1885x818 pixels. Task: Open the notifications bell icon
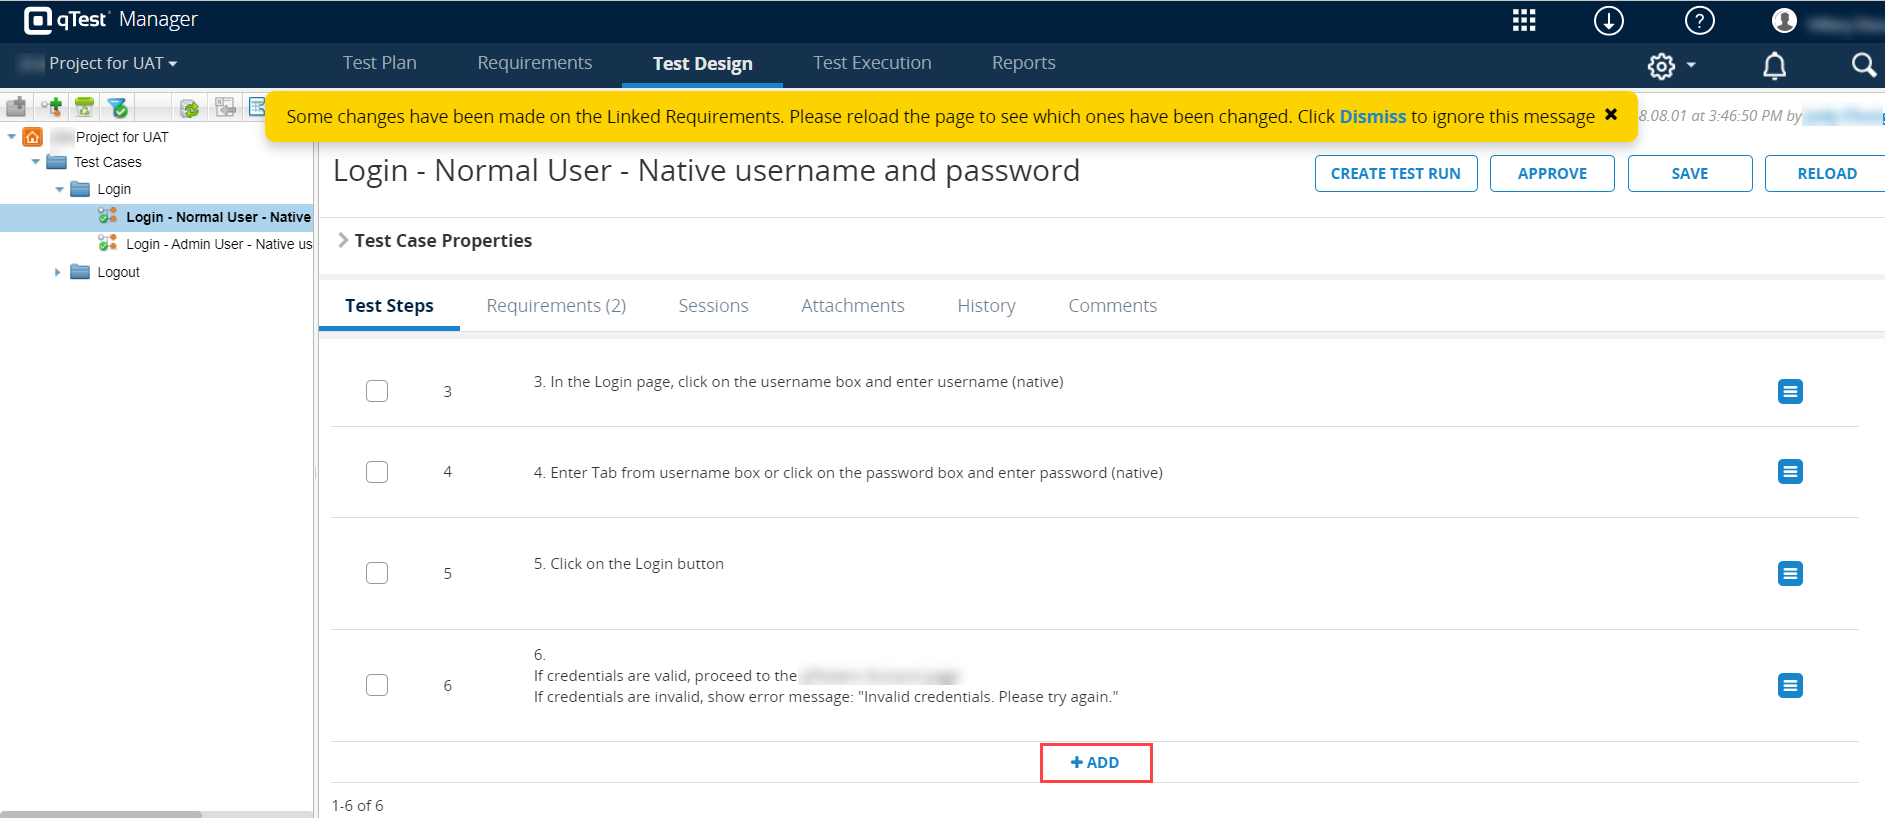coord(1774,66)
